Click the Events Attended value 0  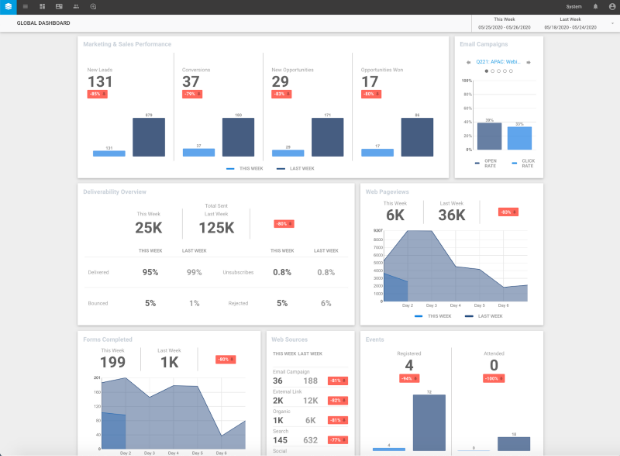point(494,365)
